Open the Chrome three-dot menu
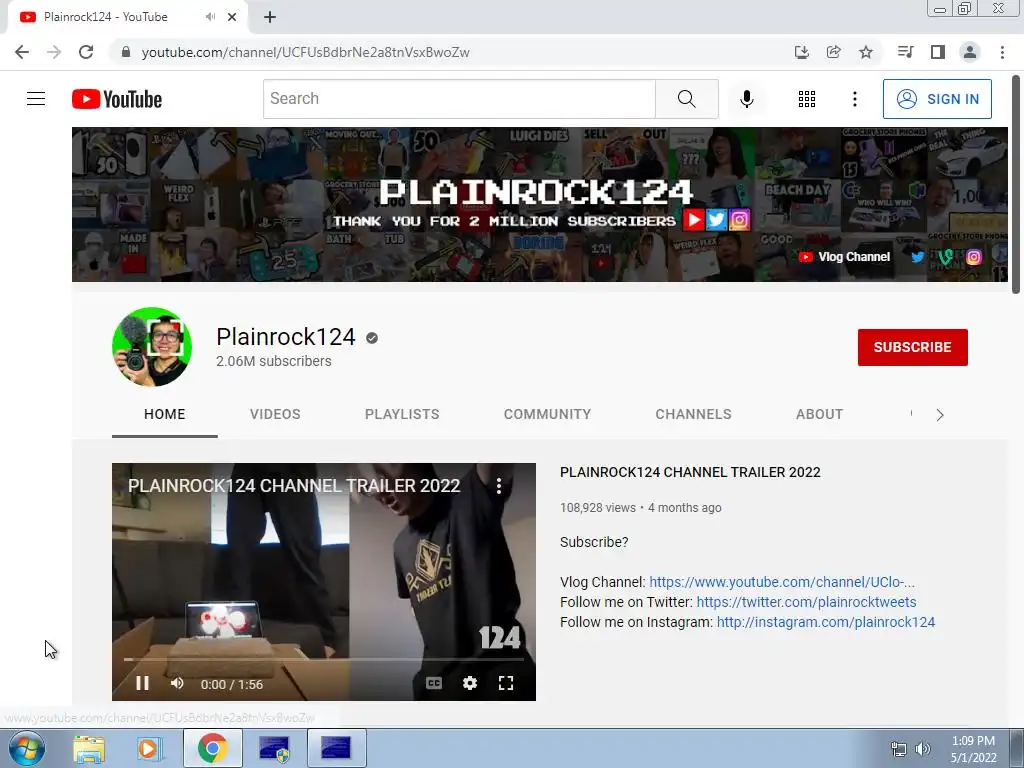The width and height of the screenshot is (1024, 768). pos(1002,52)
